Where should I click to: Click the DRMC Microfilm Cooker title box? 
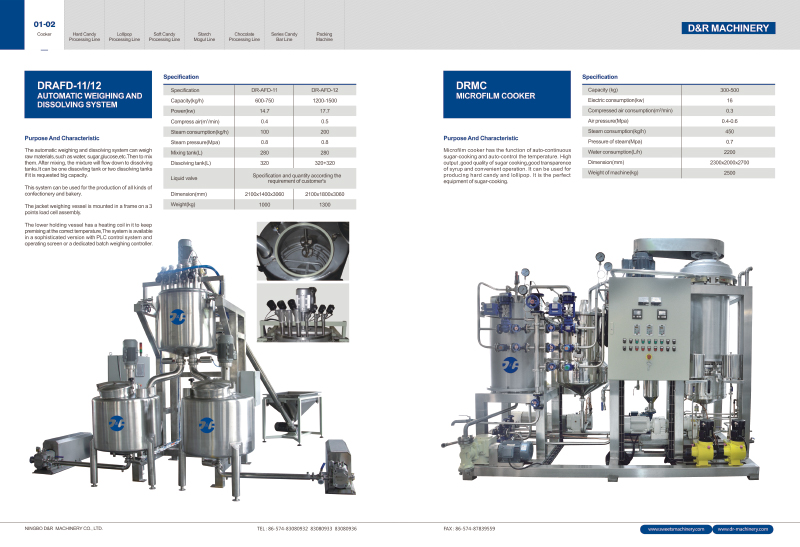[507, 94]
